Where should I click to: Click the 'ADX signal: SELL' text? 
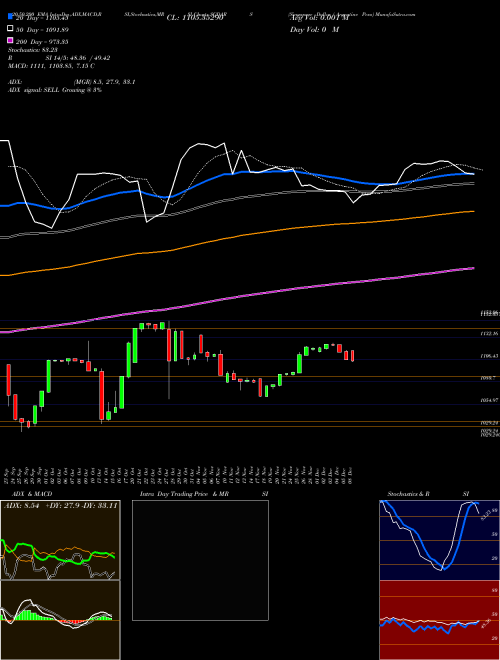(x=55, y=90)
